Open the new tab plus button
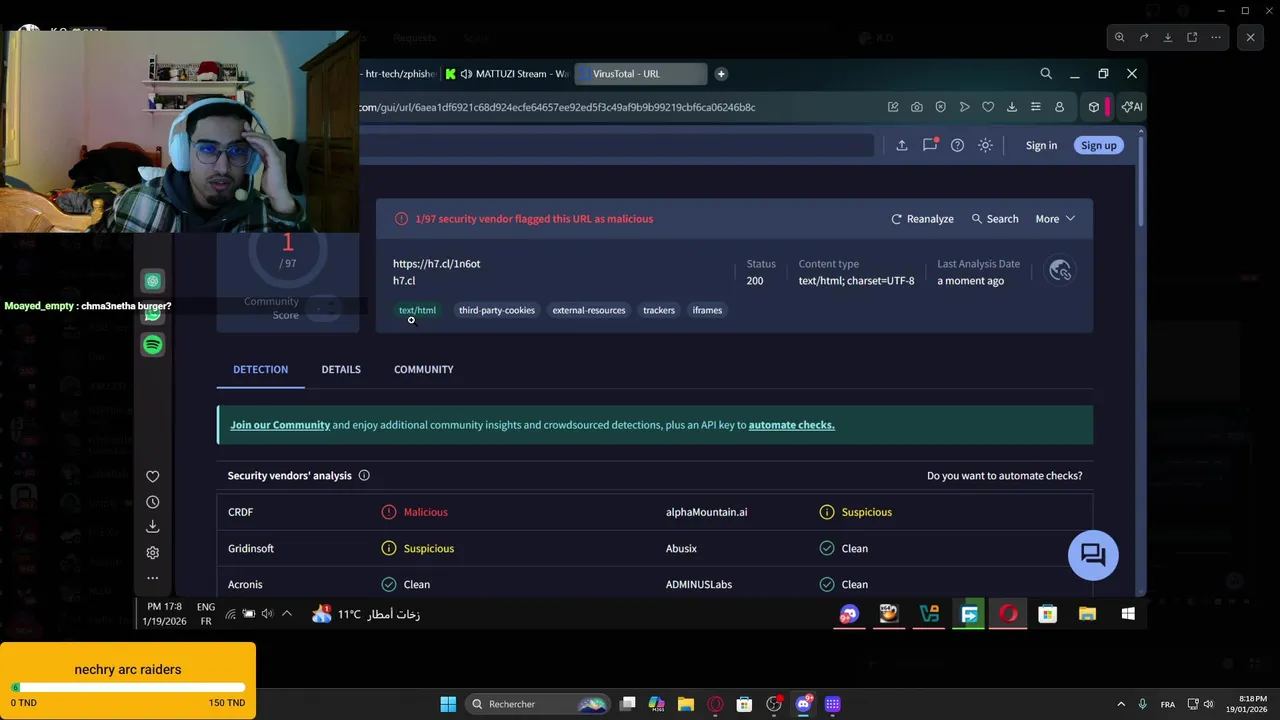Screen dimensions: 1280x720 click(x=721, y=73)
